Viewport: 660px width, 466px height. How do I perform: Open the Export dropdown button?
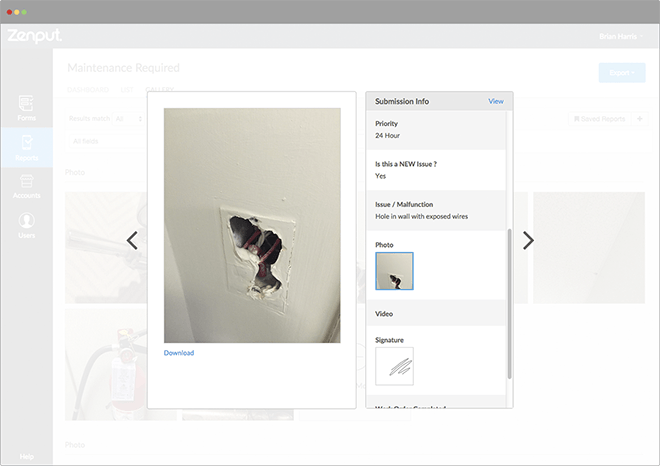(x=622, y=73)
